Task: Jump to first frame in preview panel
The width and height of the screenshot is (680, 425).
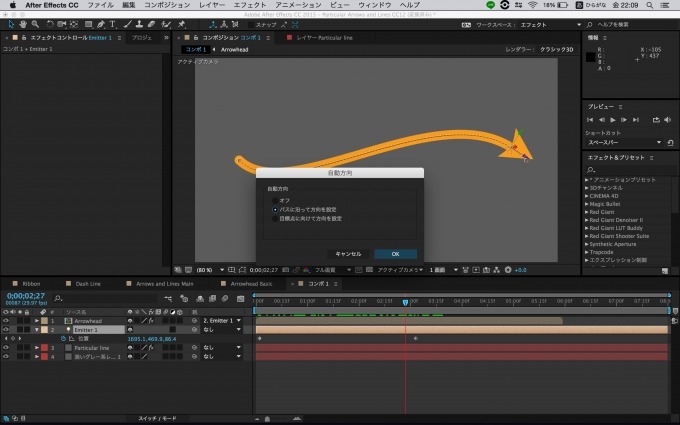Action: pyautogui.click(x=590, y=119)
